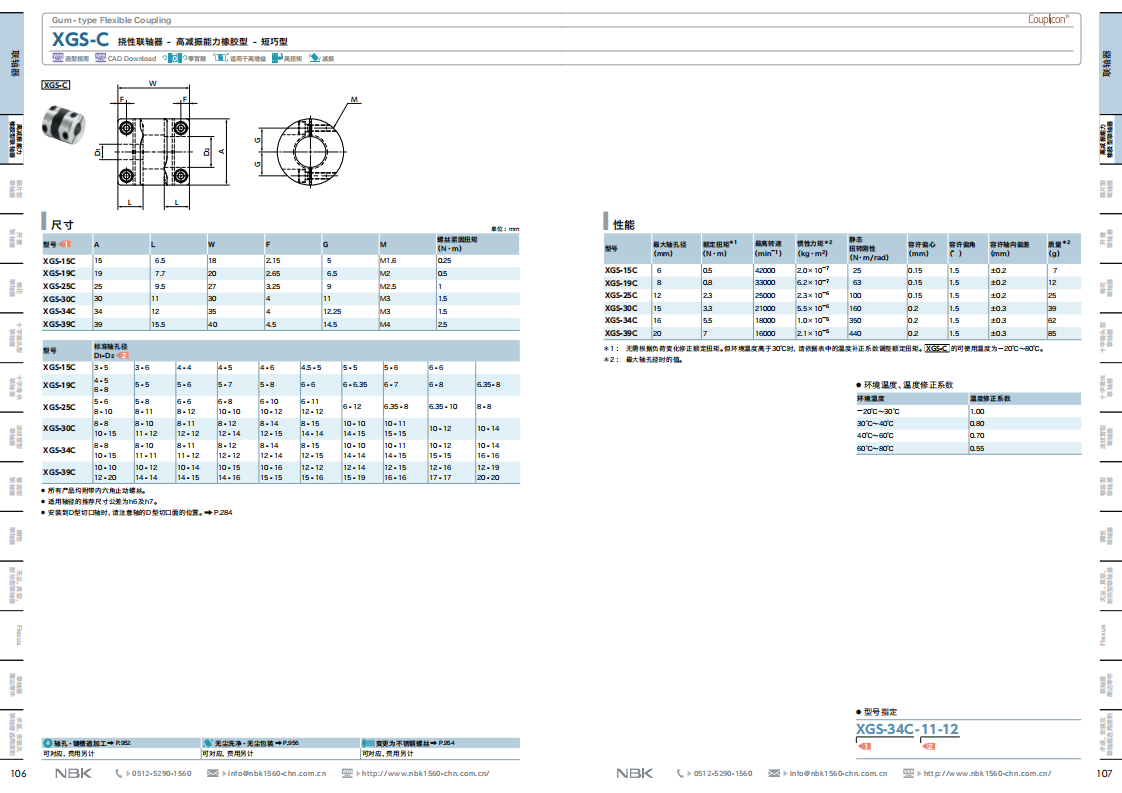Click the phone icon on page 106 footer

(x=119, y=773)
